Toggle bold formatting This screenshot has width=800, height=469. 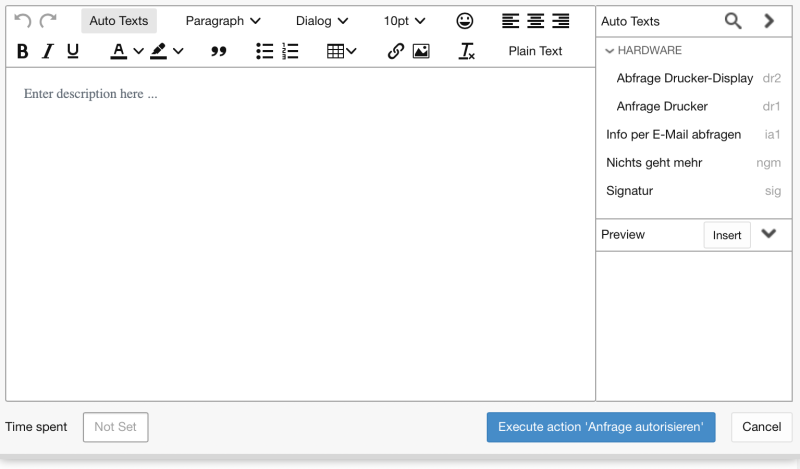point(23,51)
